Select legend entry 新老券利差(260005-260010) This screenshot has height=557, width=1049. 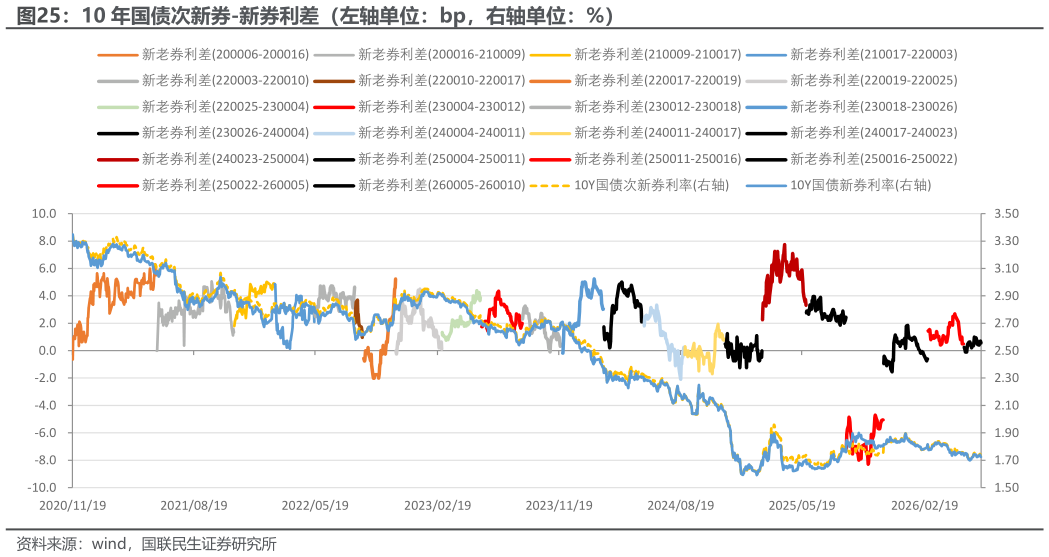(x=419, y=185)
